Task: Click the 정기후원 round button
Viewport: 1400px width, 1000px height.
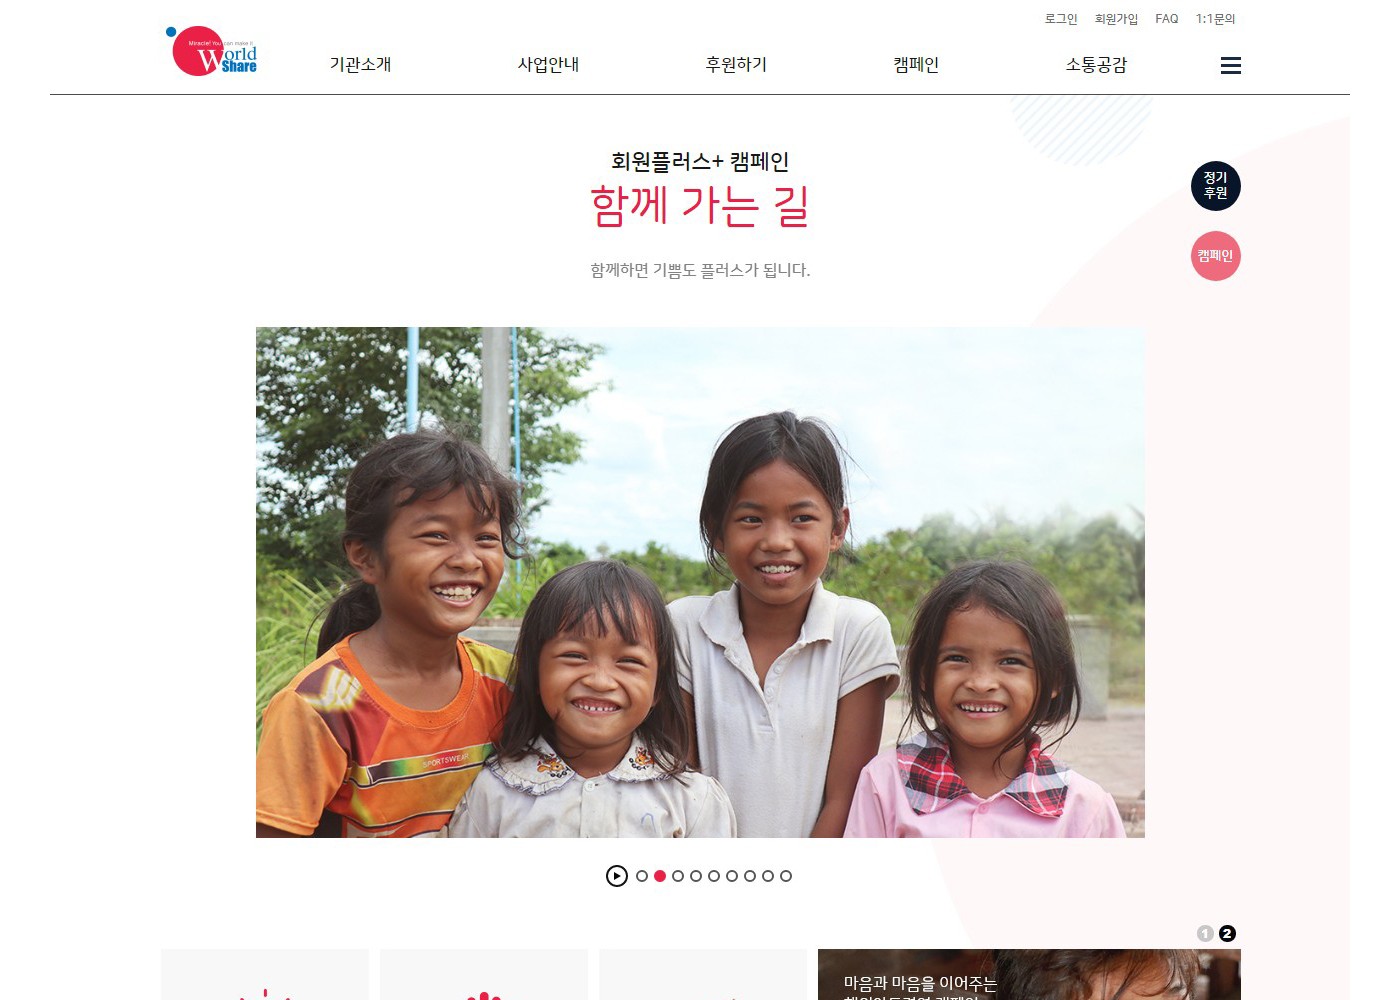Action: [1215, 186]
